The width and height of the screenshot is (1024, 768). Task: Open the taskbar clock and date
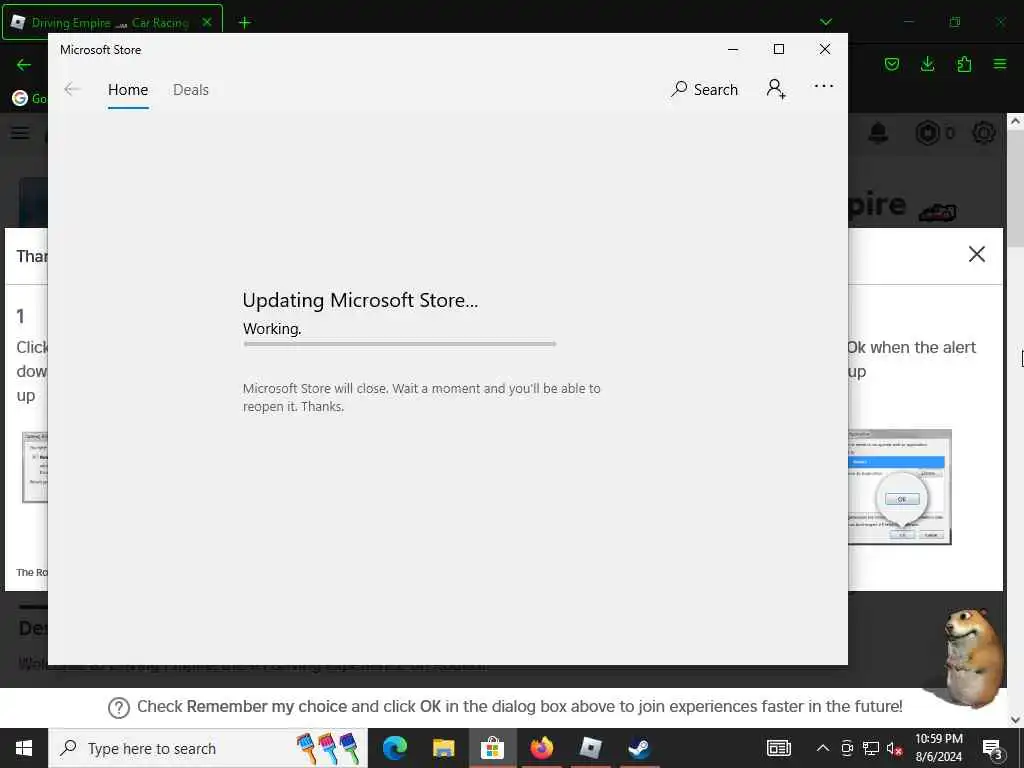tap(938, 748)
